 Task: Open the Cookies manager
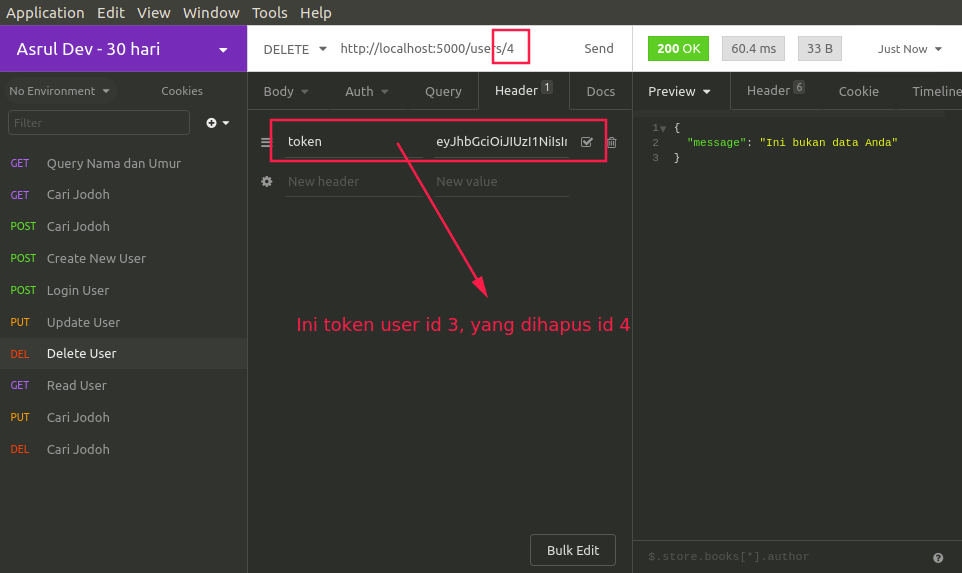182,91
